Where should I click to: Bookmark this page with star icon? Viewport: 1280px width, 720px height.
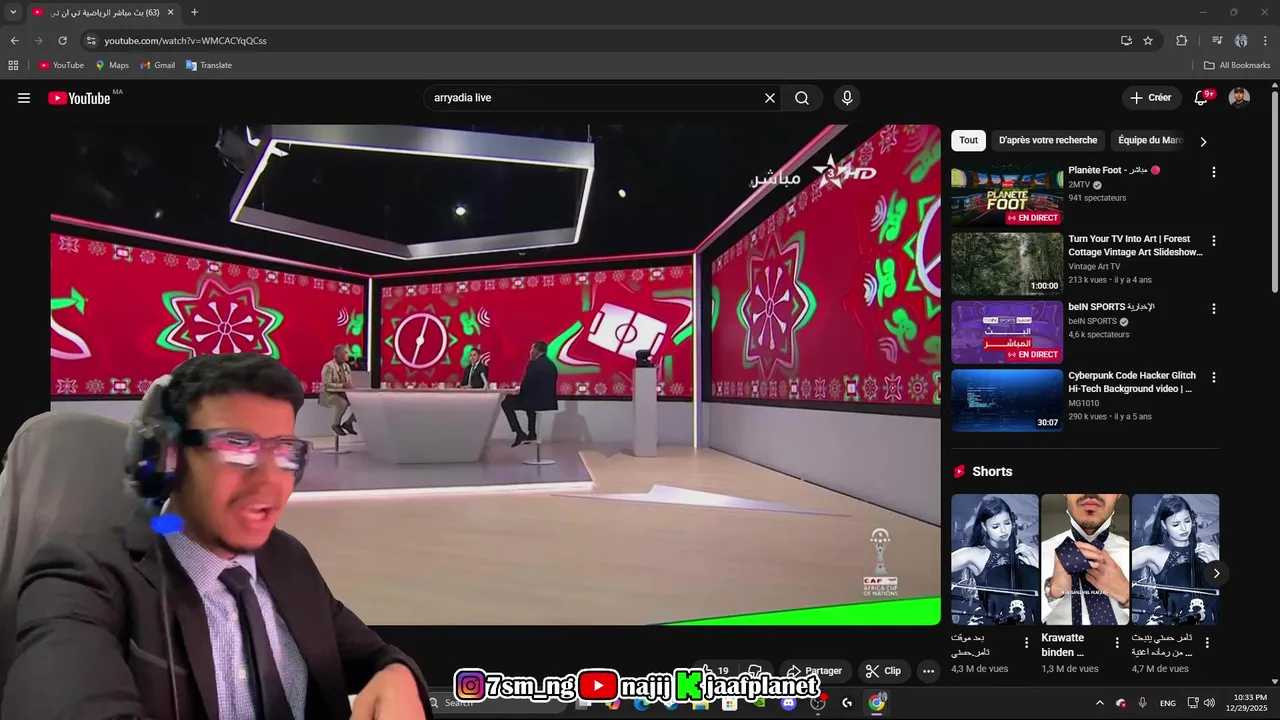tap(1148, 41)
